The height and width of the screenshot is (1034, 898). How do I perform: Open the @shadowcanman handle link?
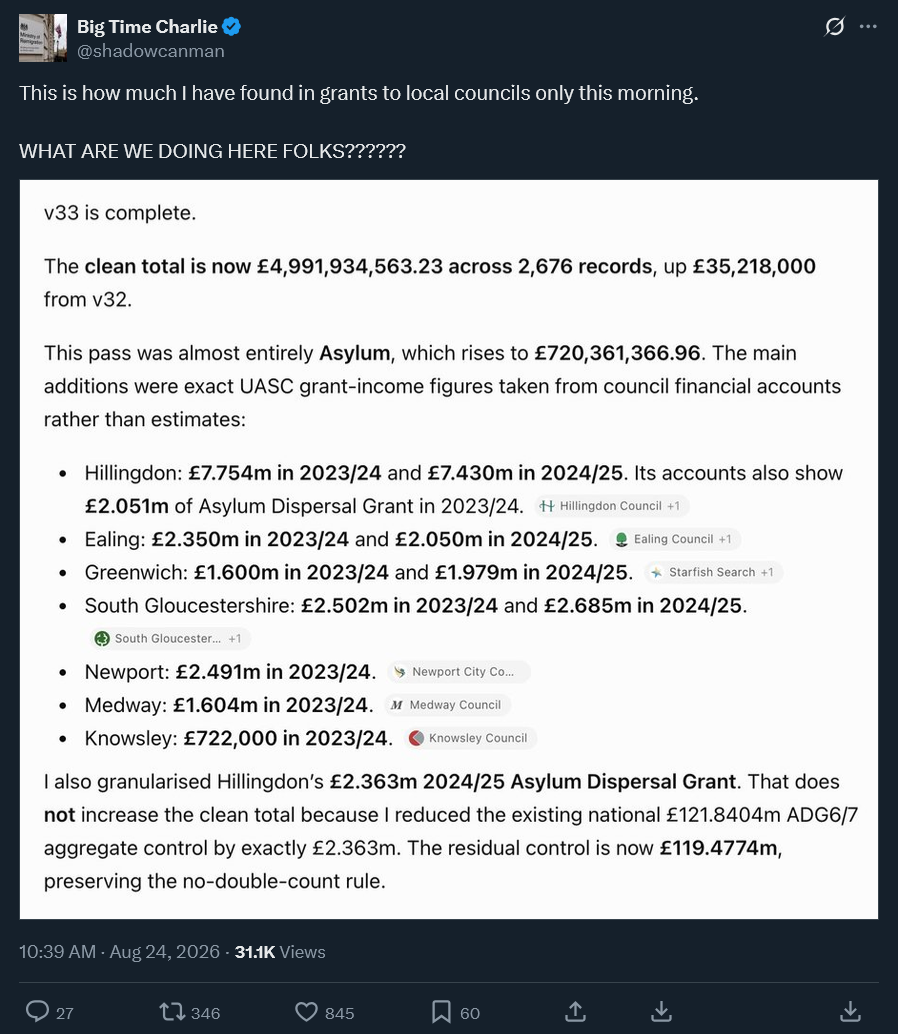(150, 51)
